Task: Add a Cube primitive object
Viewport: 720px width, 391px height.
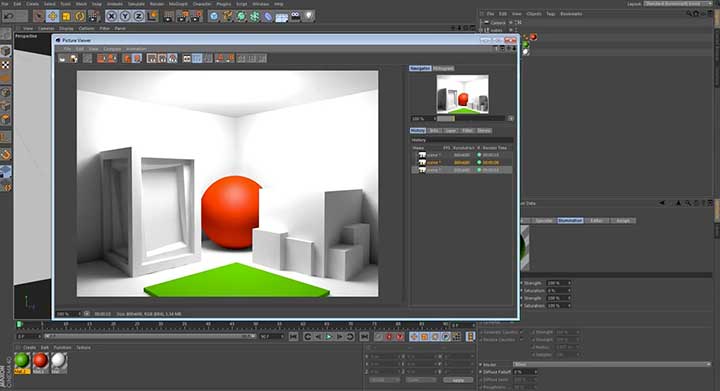Action: 214,17
